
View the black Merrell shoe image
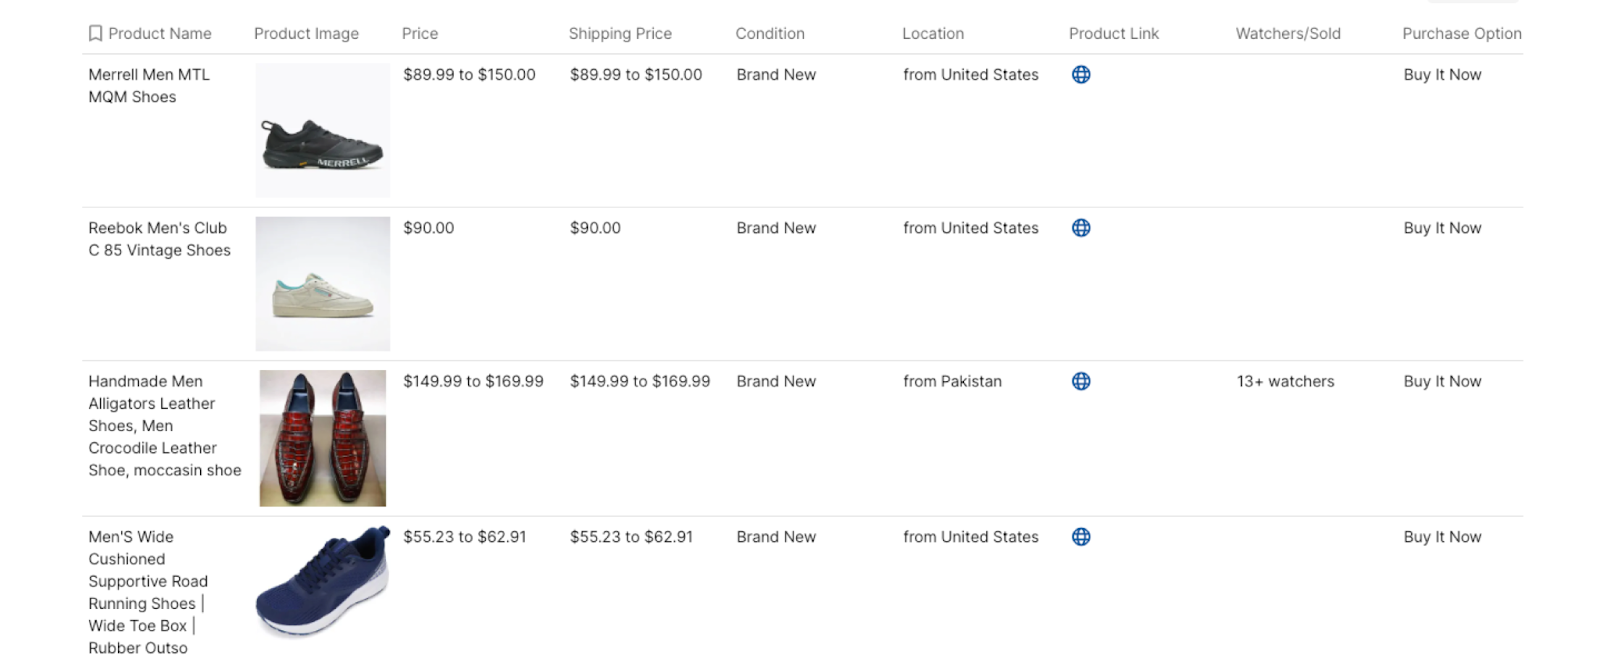click(323, 130)
